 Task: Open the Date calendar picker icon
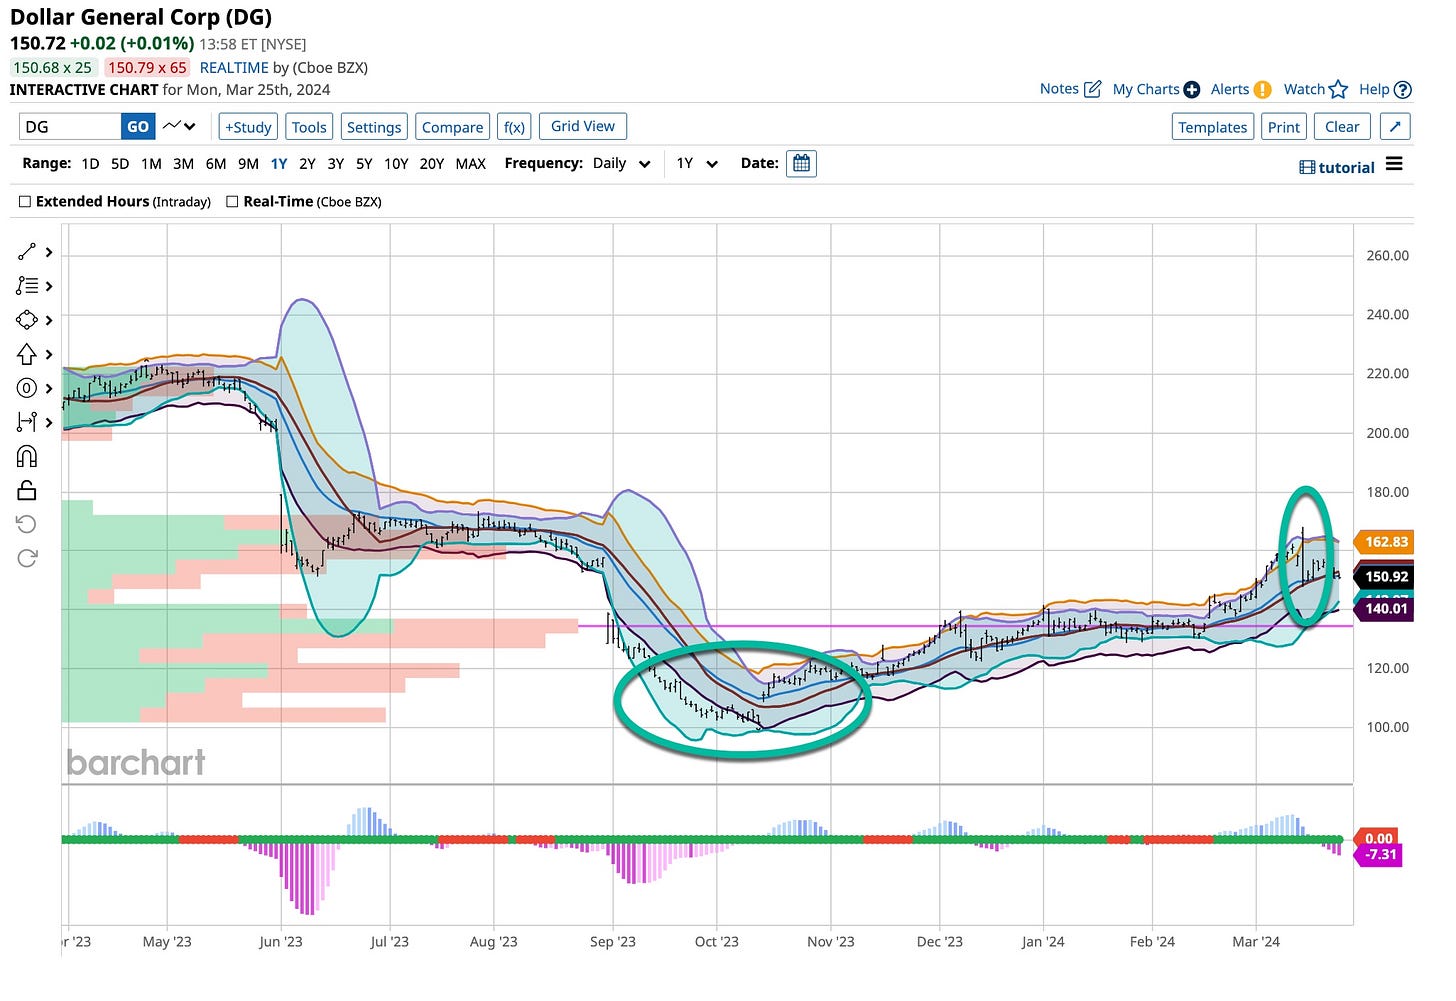tap(801, 163)
